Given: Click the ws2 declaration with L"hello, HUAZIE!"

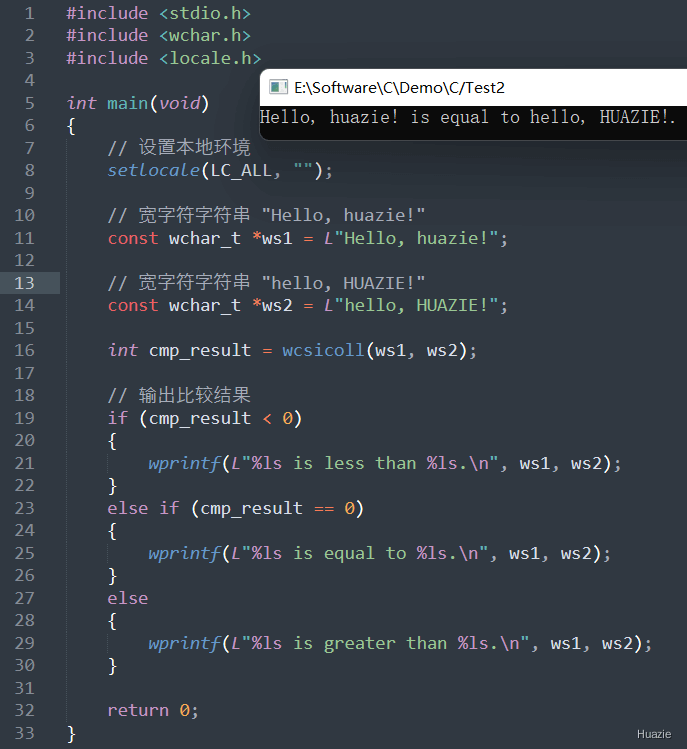Looking at the screenshot, I should (308, 306).
